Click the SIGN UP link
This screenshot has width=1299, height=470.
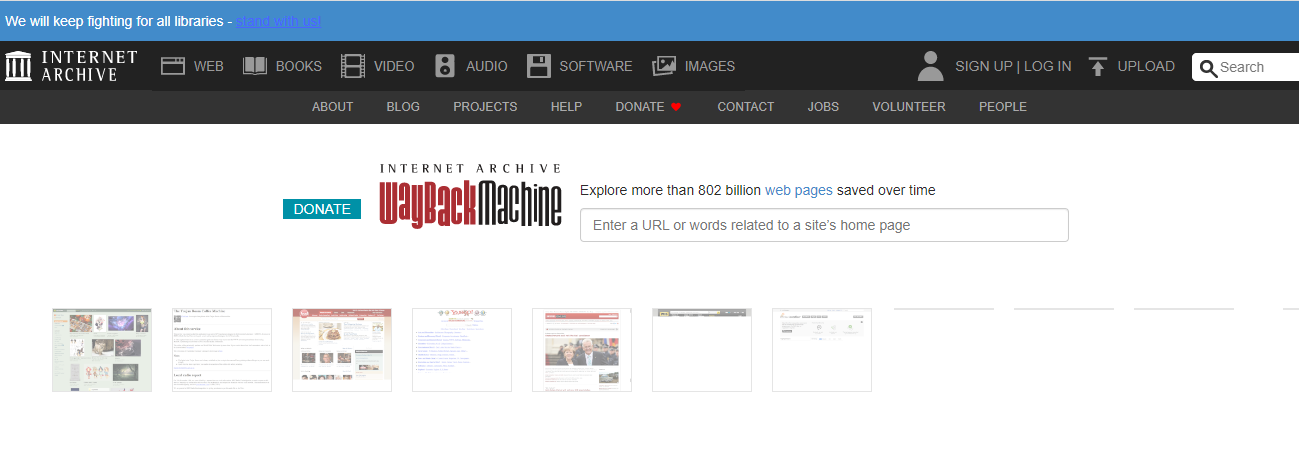click(984, 66)
